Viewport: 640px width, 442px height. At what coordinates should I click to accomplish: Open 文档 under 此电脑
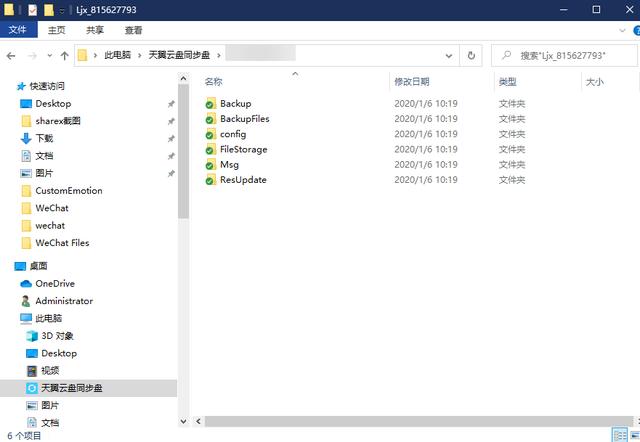[x=50, y=423]
